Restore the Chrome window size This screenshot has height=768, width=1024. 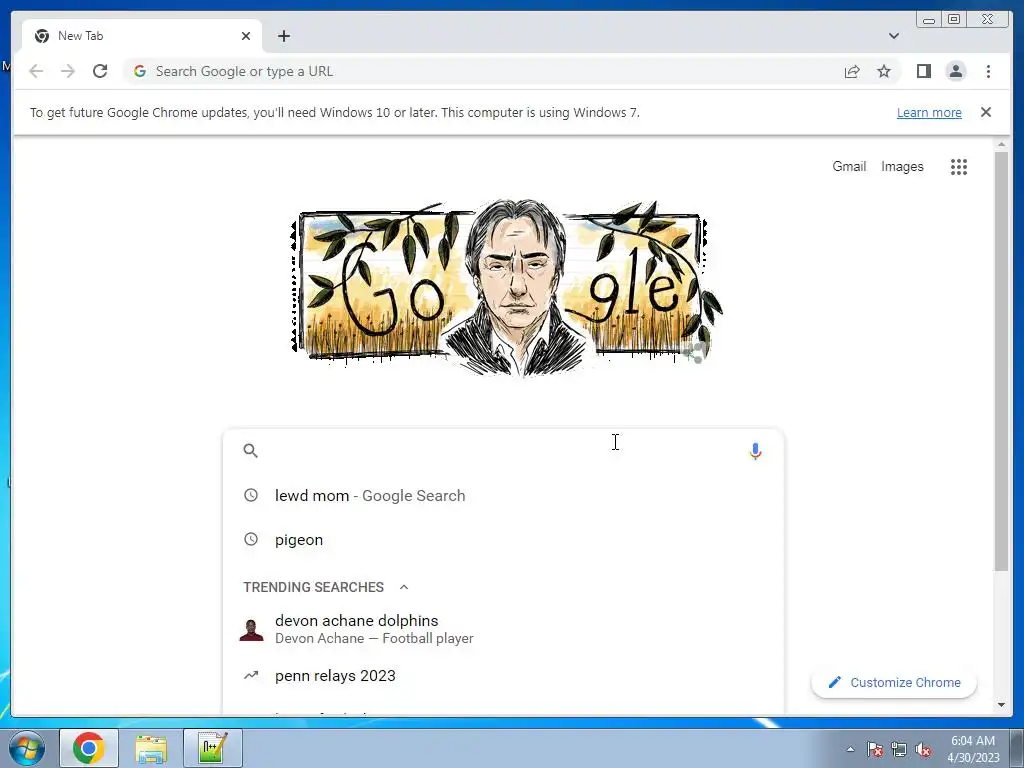pyautogui.click(x=953, y=20)
